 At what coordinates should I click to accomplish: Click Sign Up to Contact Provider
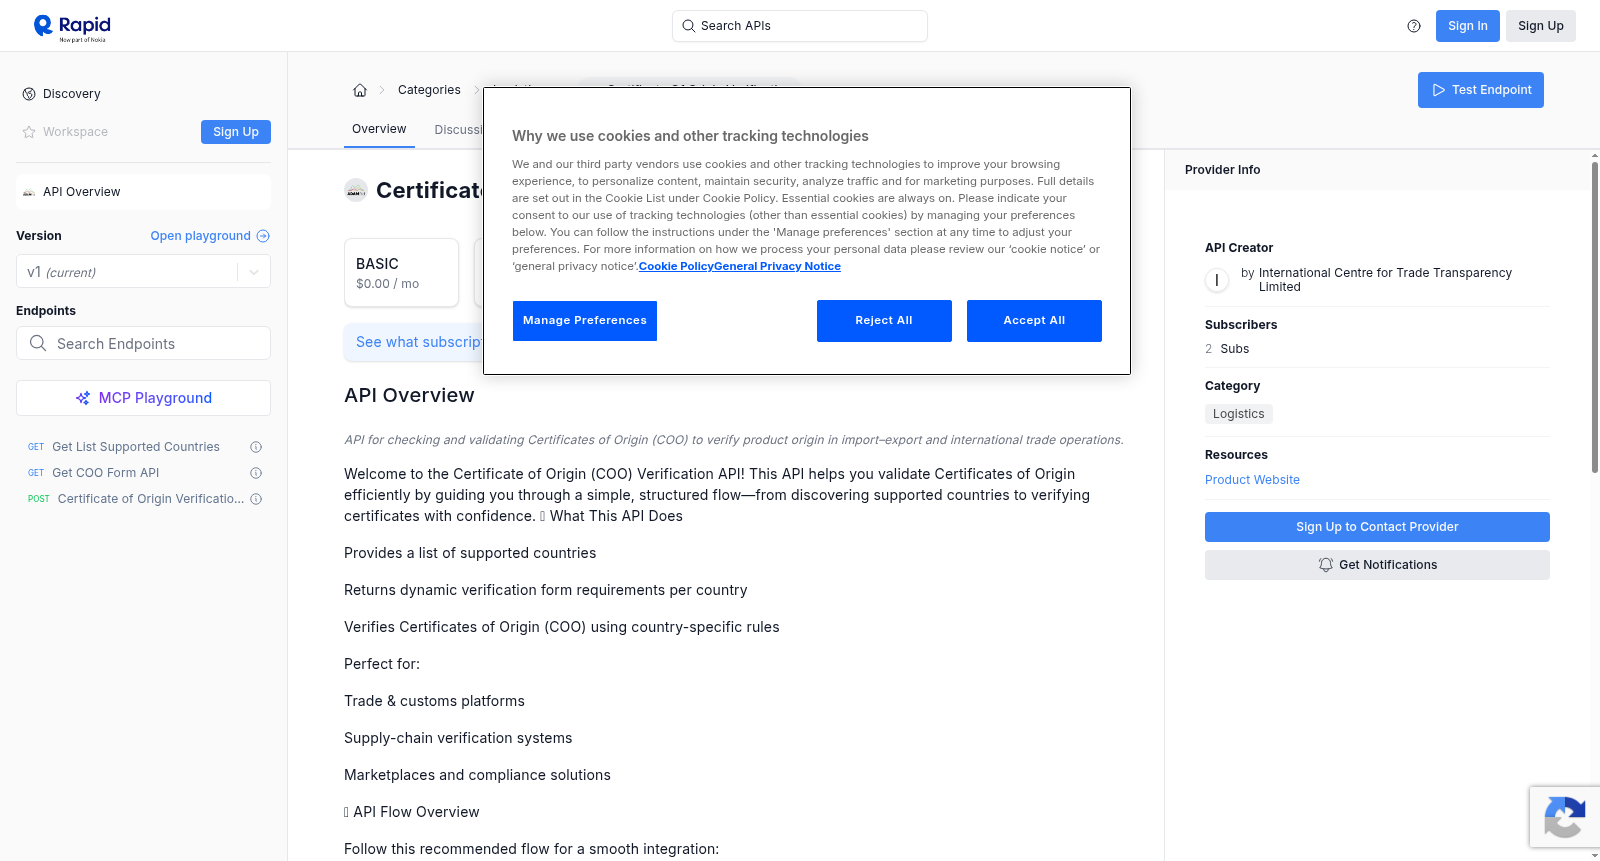(1377, 527)
